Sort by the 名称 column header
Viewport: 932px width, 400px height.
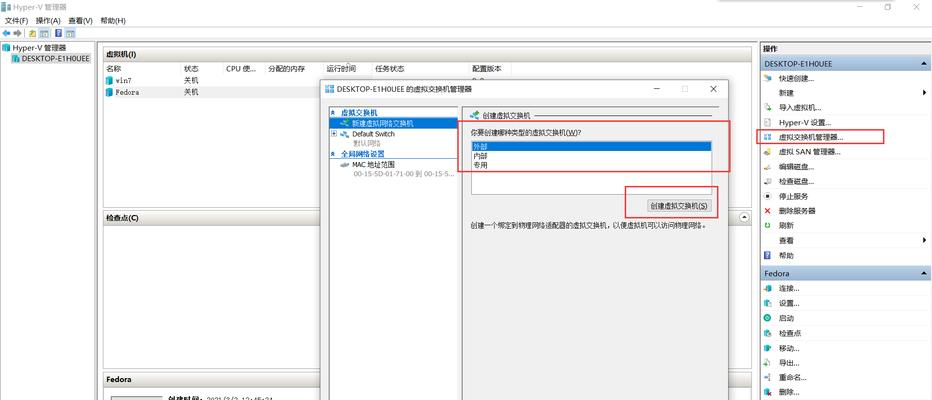[113, 69]
